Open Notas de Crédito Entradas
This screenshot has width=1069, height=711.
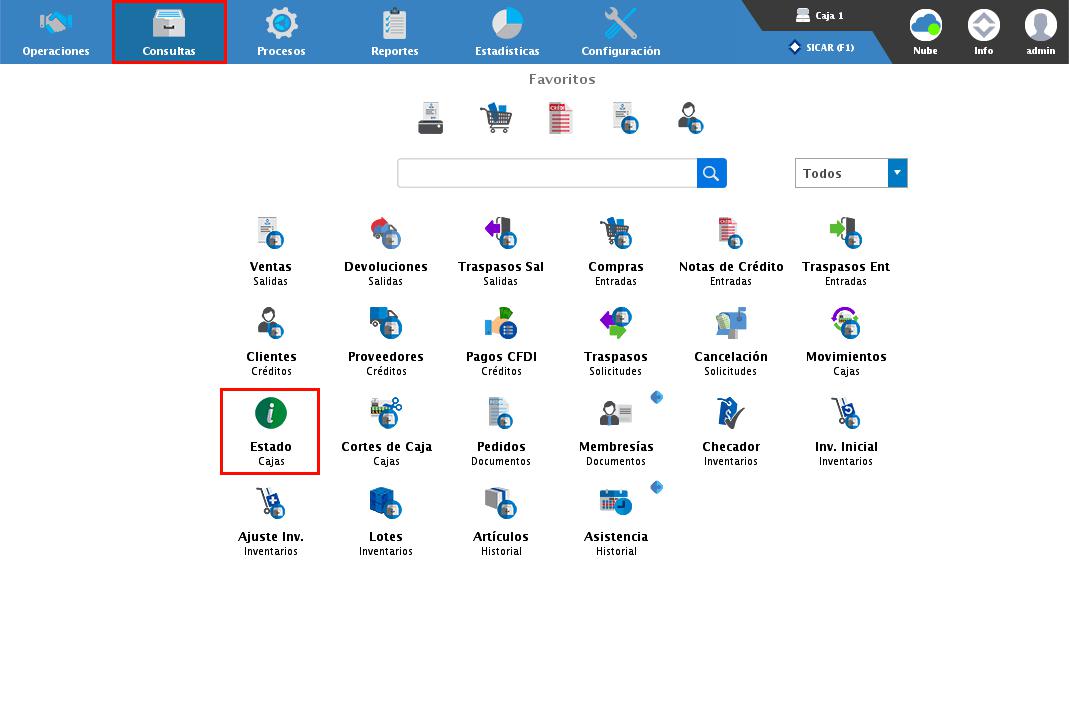730,233
